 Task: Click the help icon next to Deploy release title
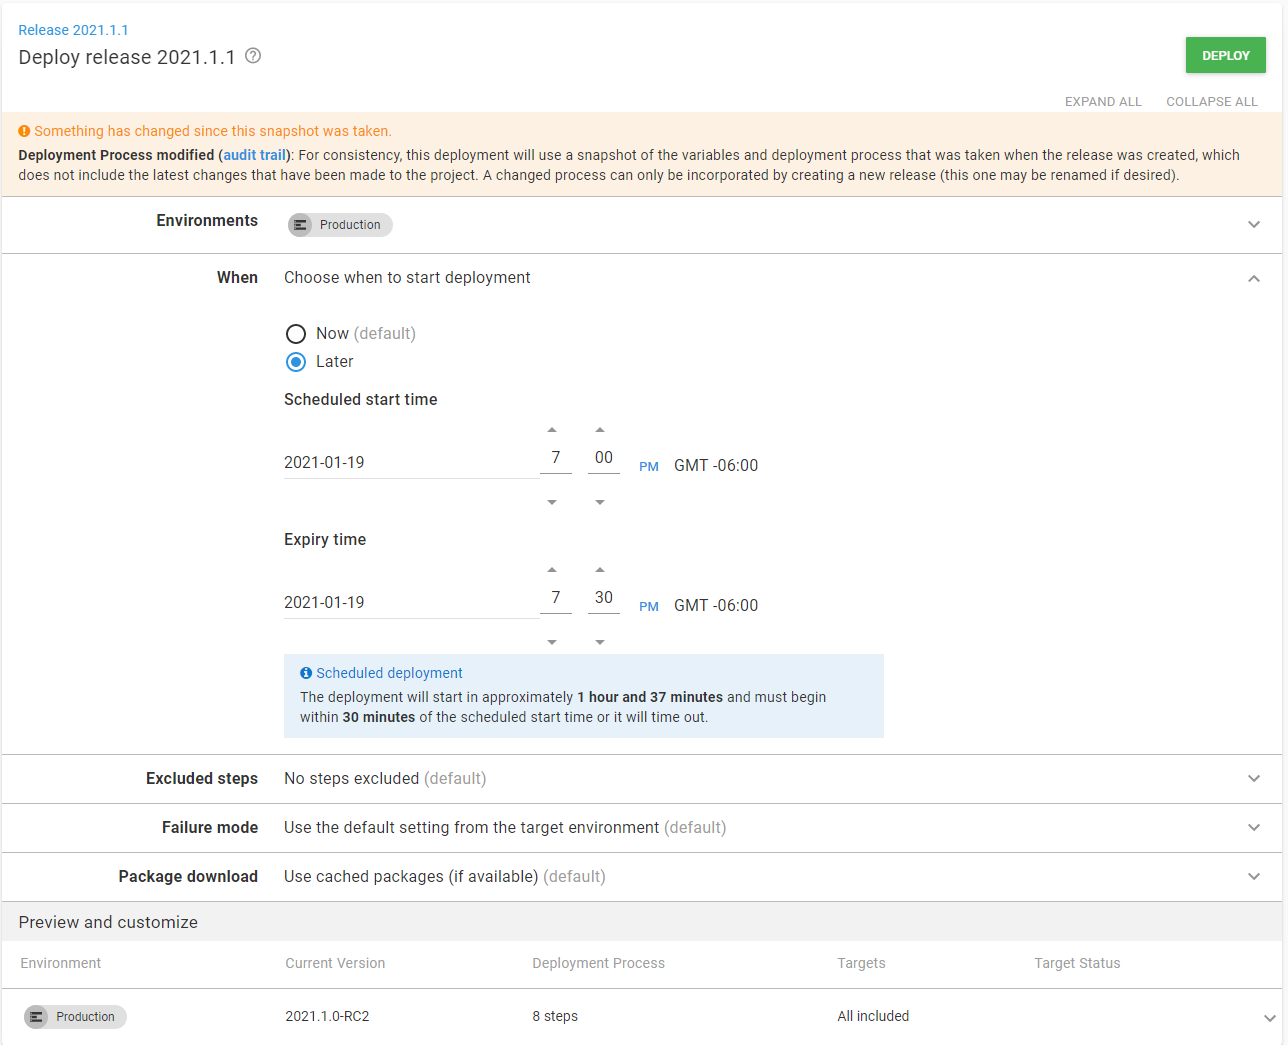[x=252, y=57]
